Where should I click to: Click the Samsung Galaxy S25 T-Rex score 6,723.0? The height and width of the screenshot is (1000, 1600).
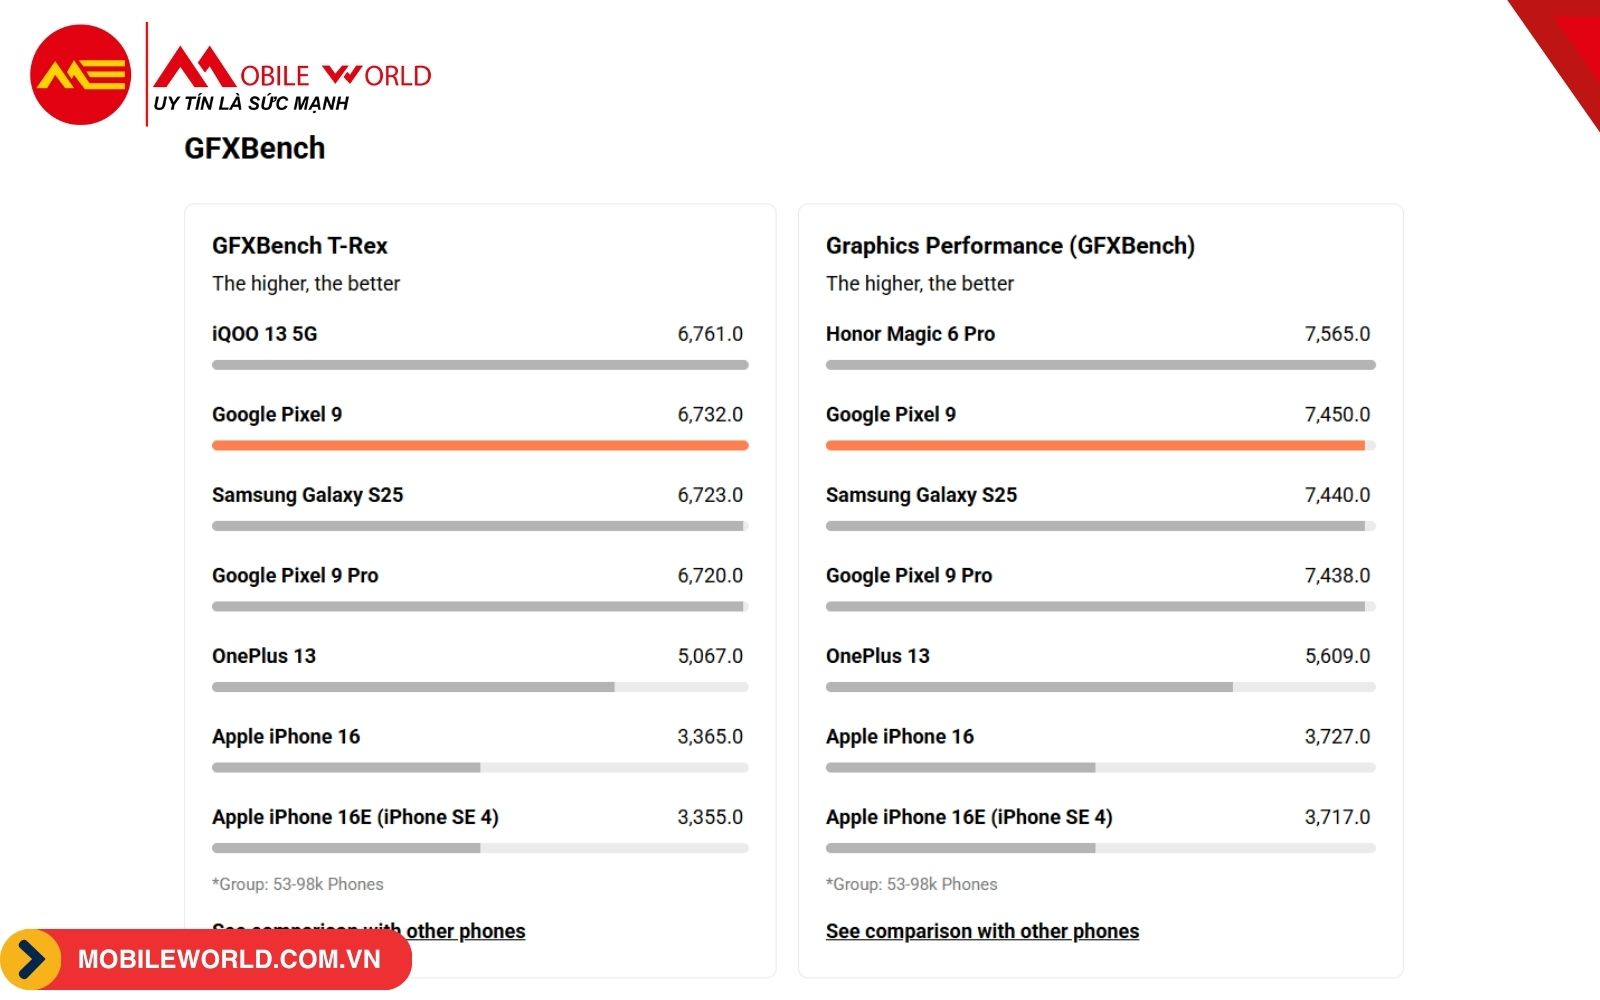pyautogui.click(x=710, y=495)
